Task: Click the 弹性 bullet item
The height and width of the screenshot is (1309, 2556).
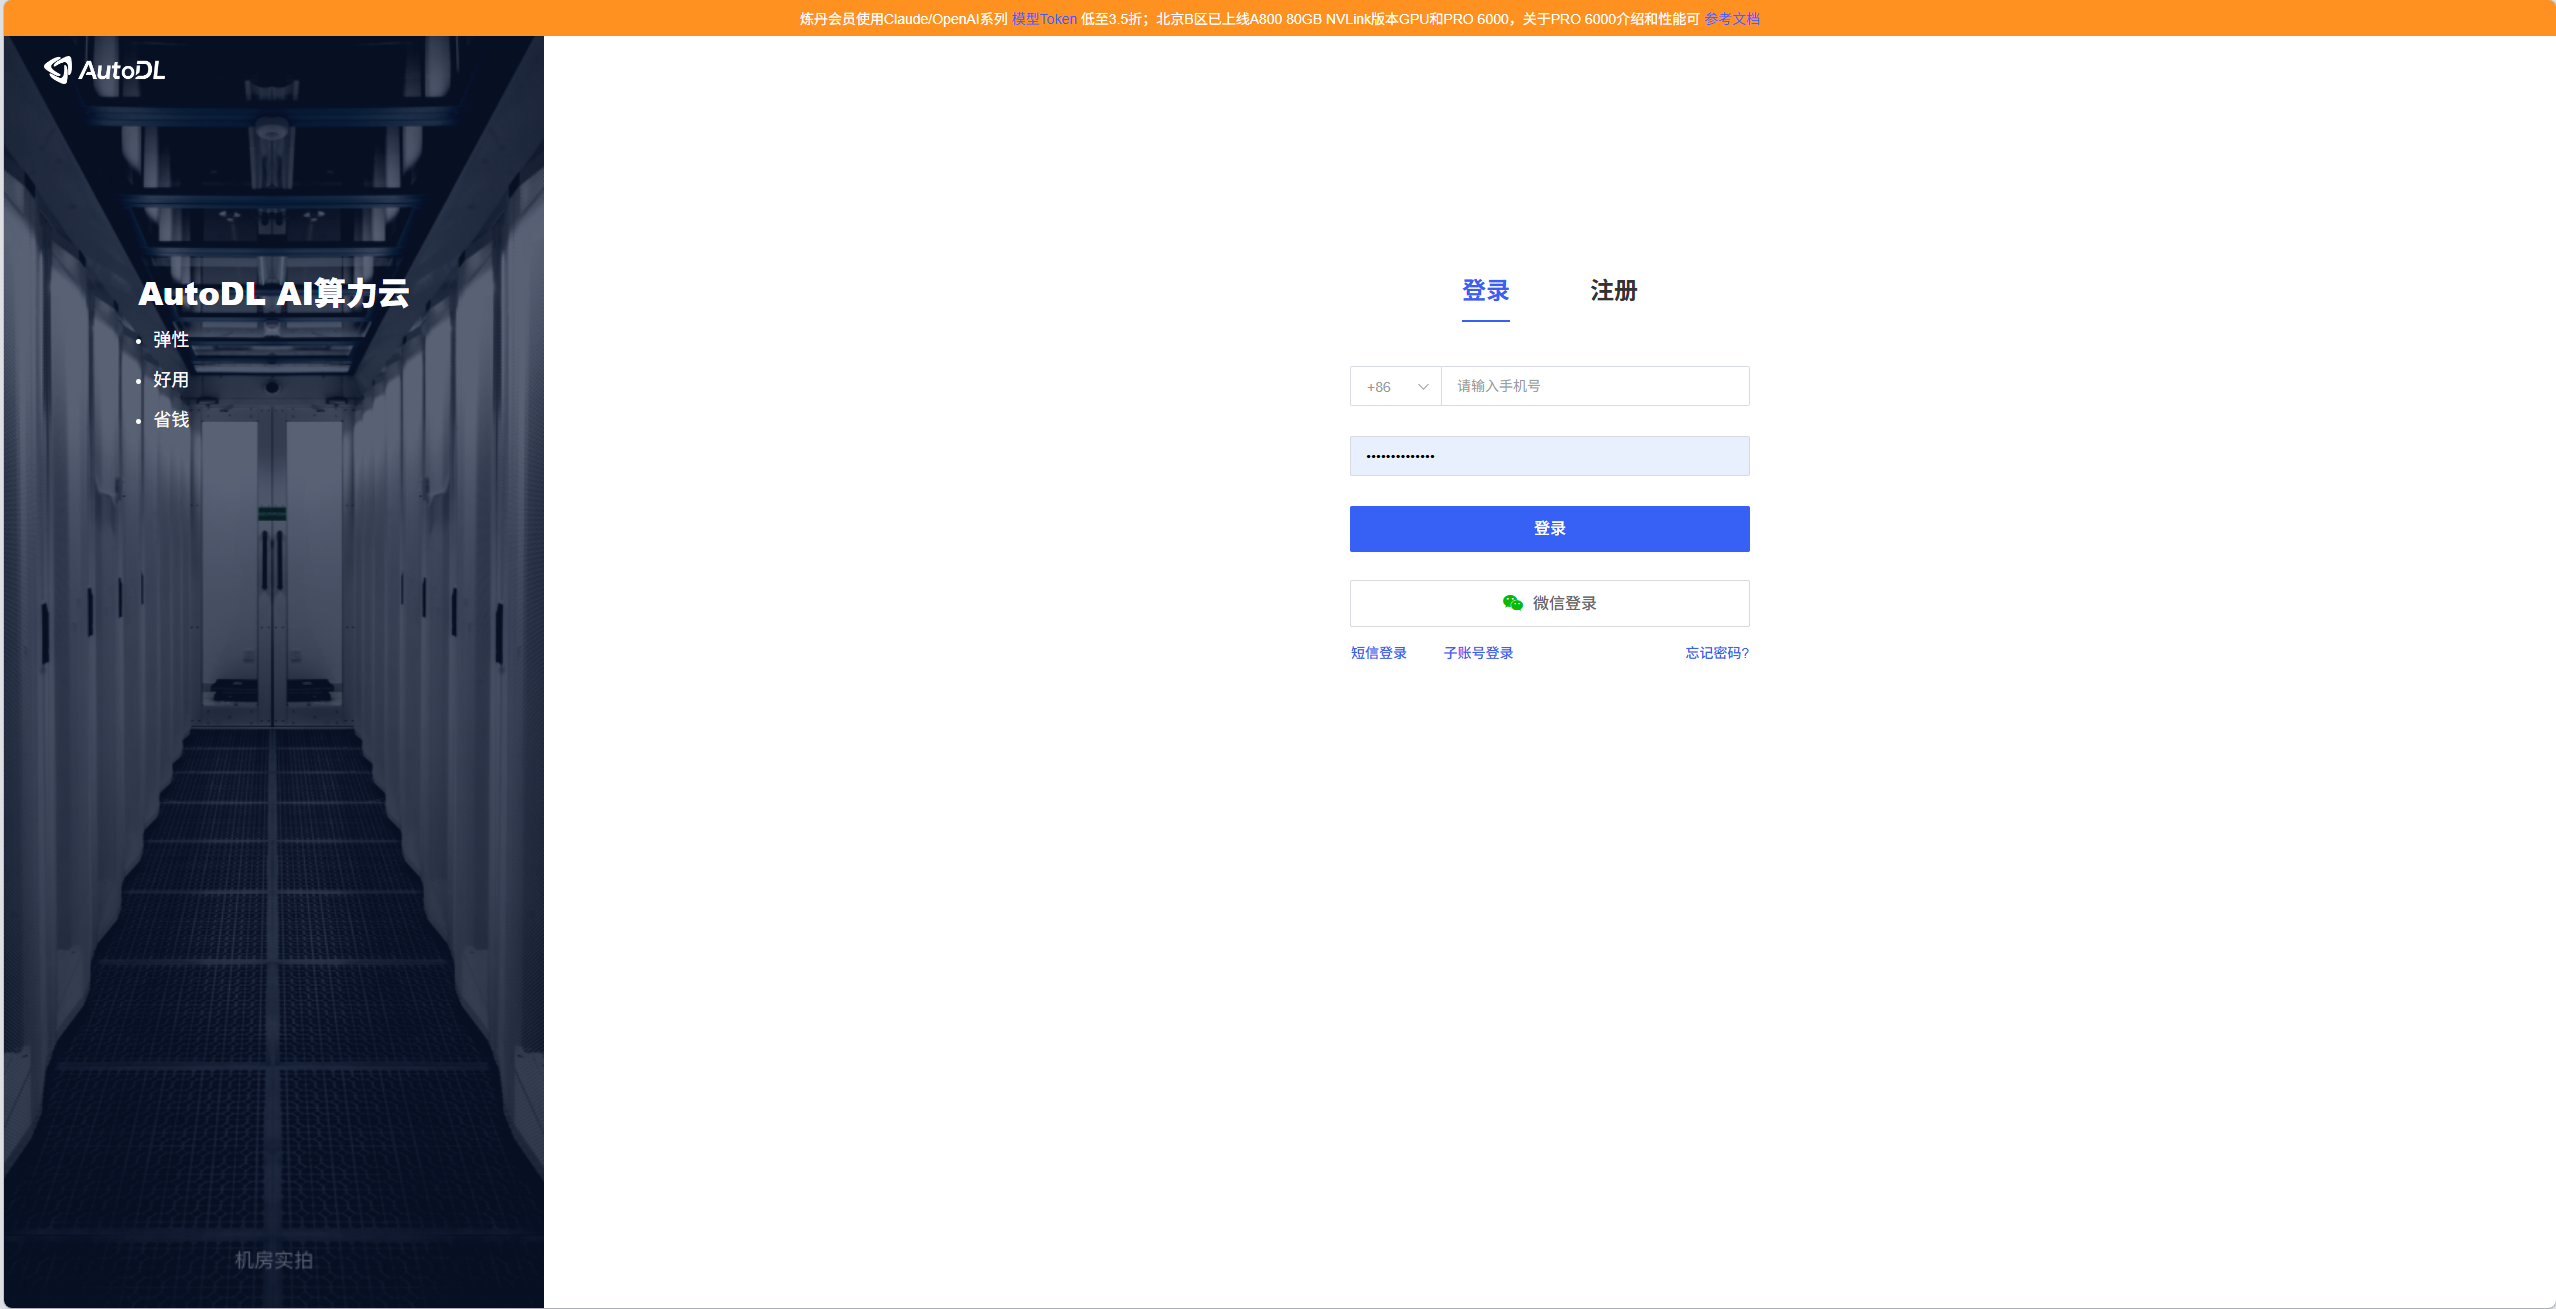Action: pyautogui.click(x=171, y=340)
